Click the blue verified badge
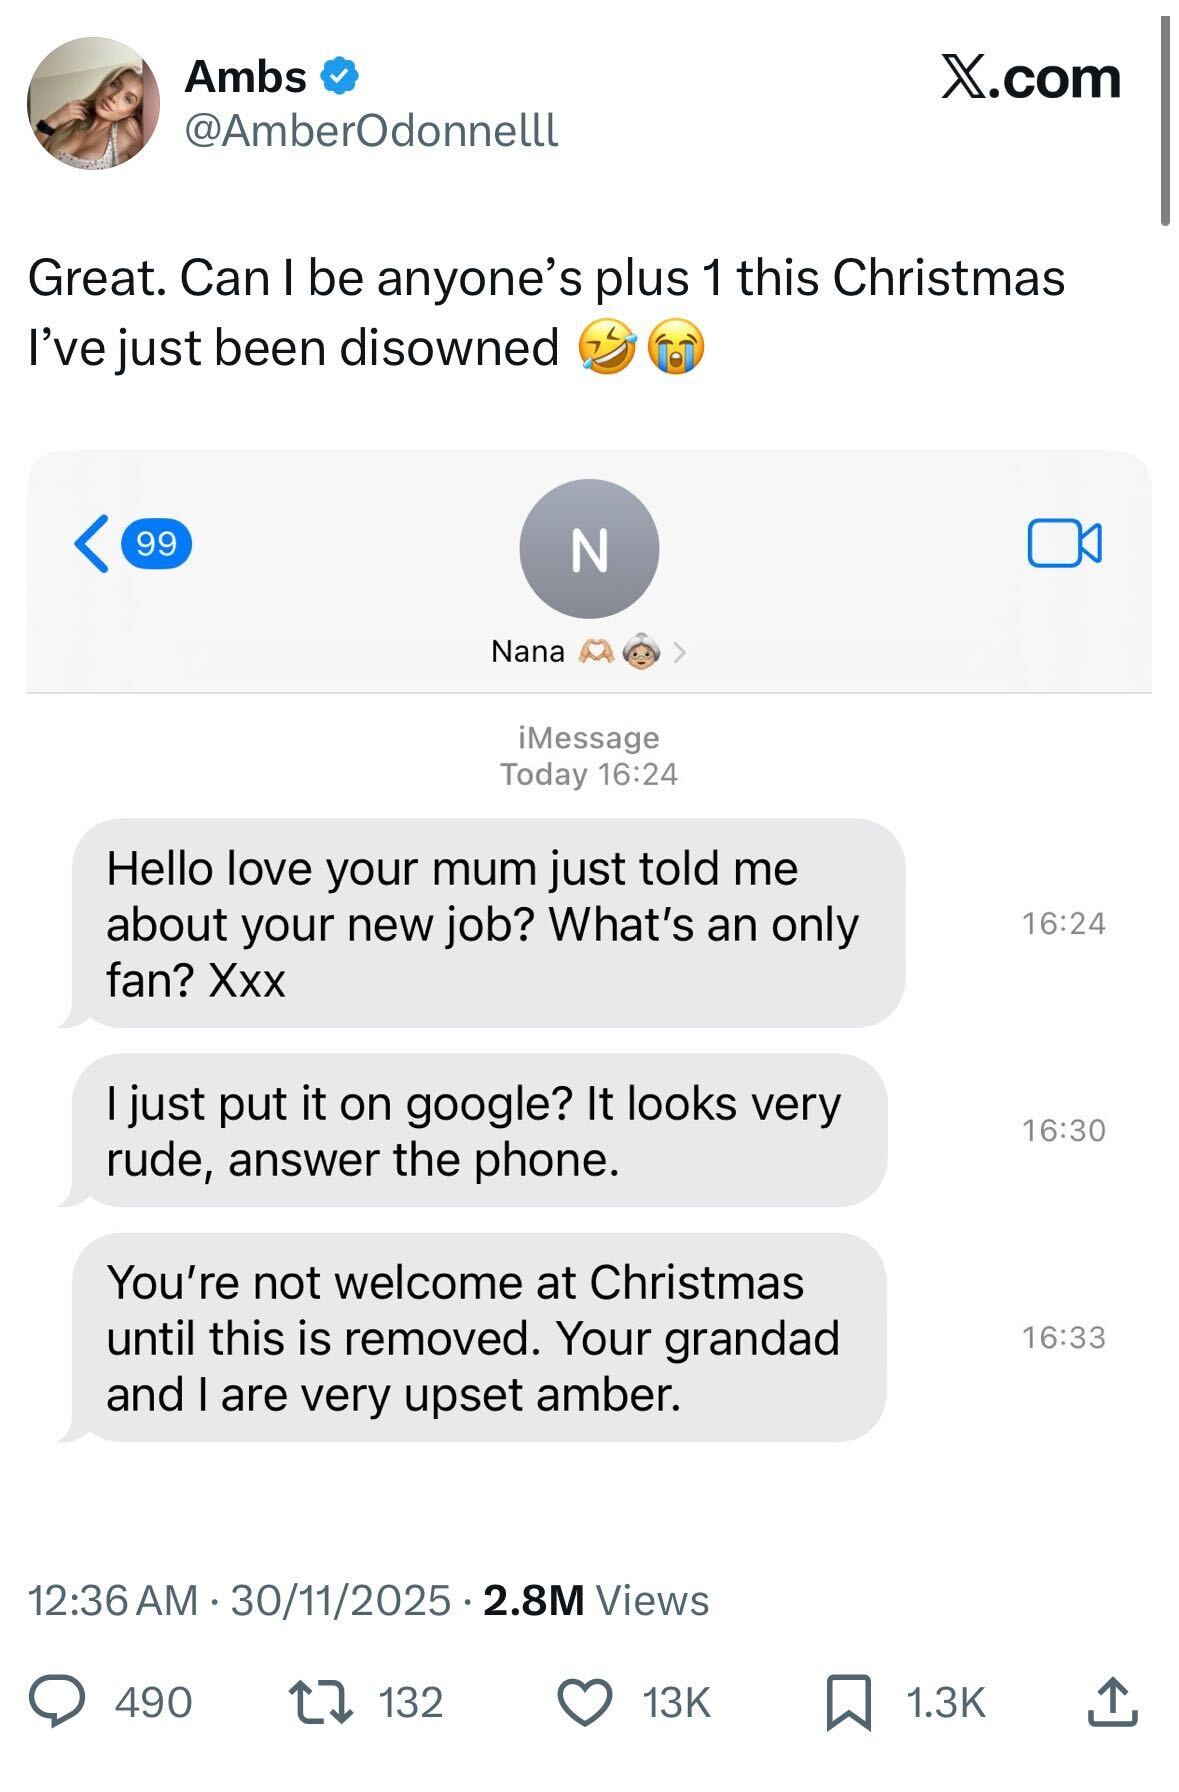 340,77
